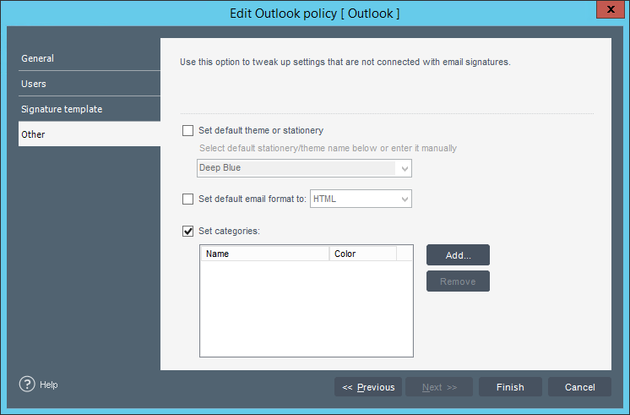The image size is (630, 415).
Task: Switch to the Users tab
Action: pos(89,84)
